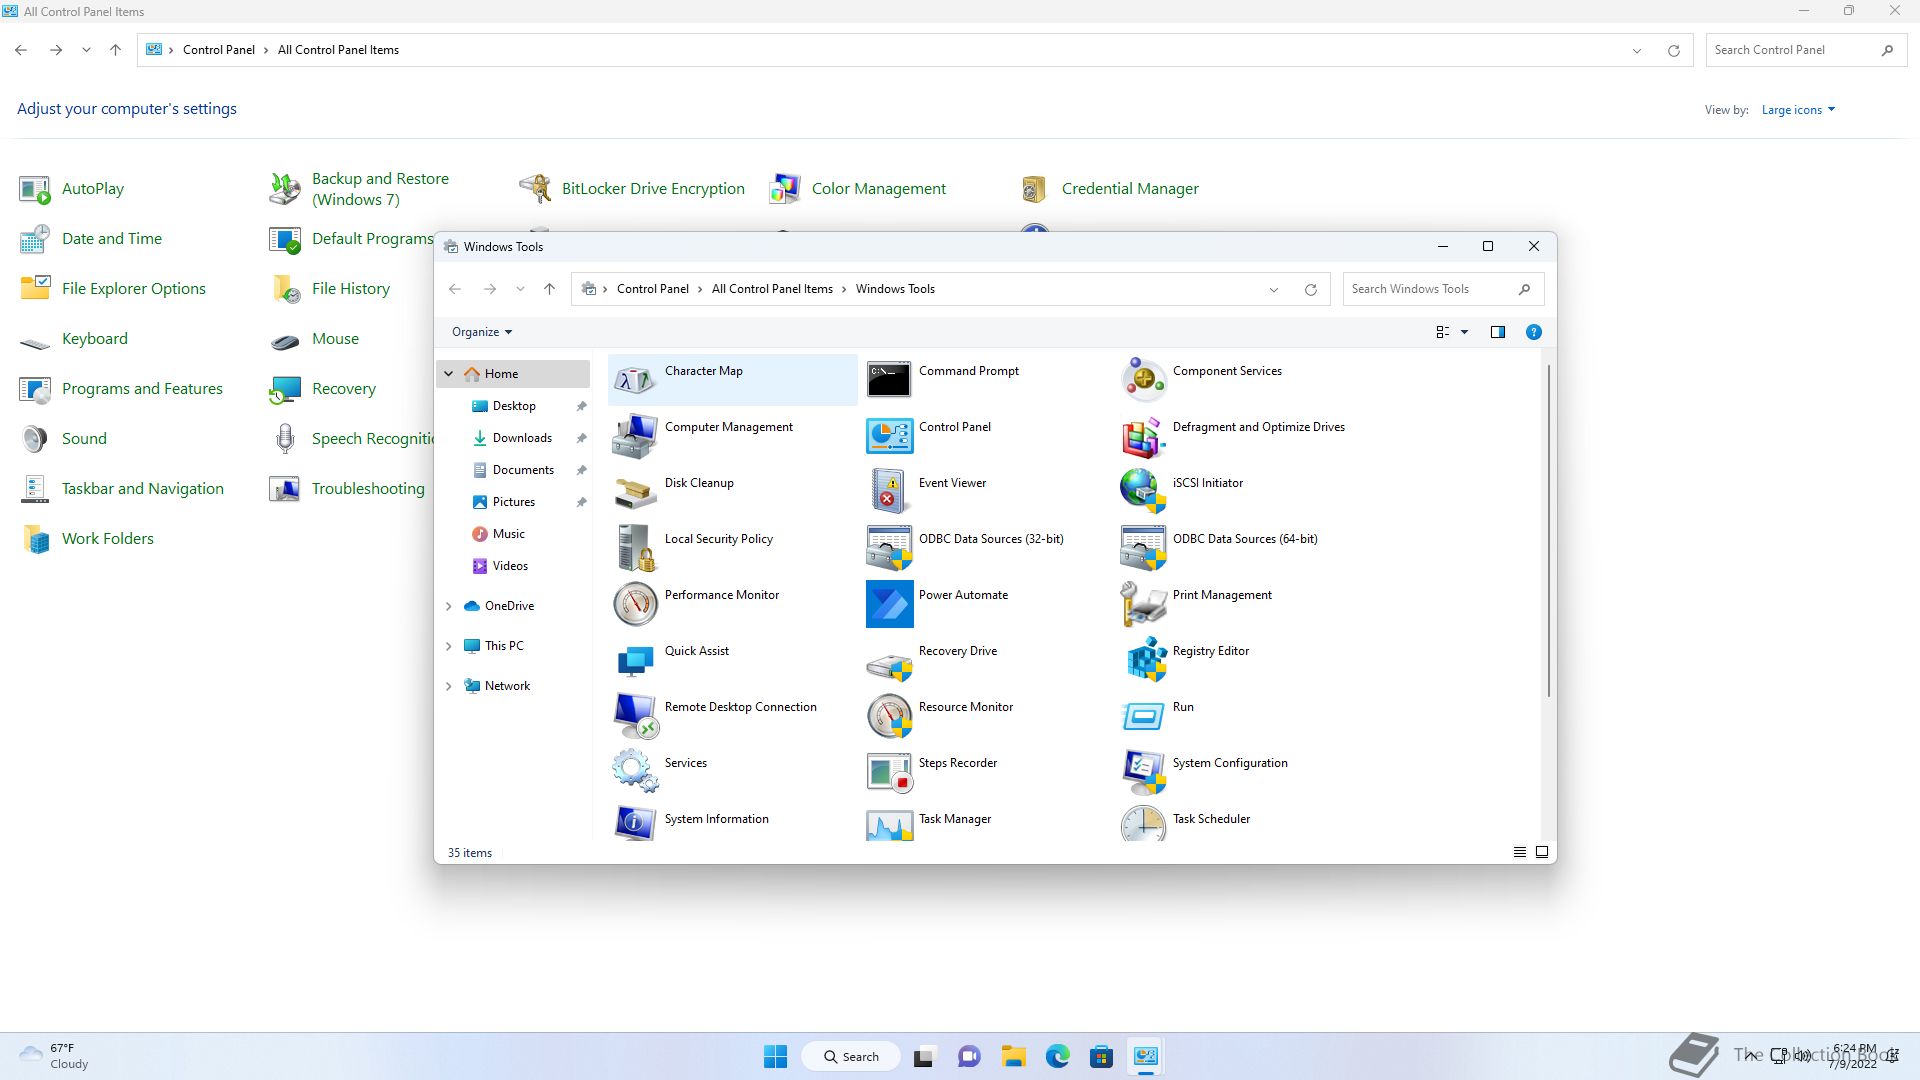Open the Run icon

tap(1143, 716)
